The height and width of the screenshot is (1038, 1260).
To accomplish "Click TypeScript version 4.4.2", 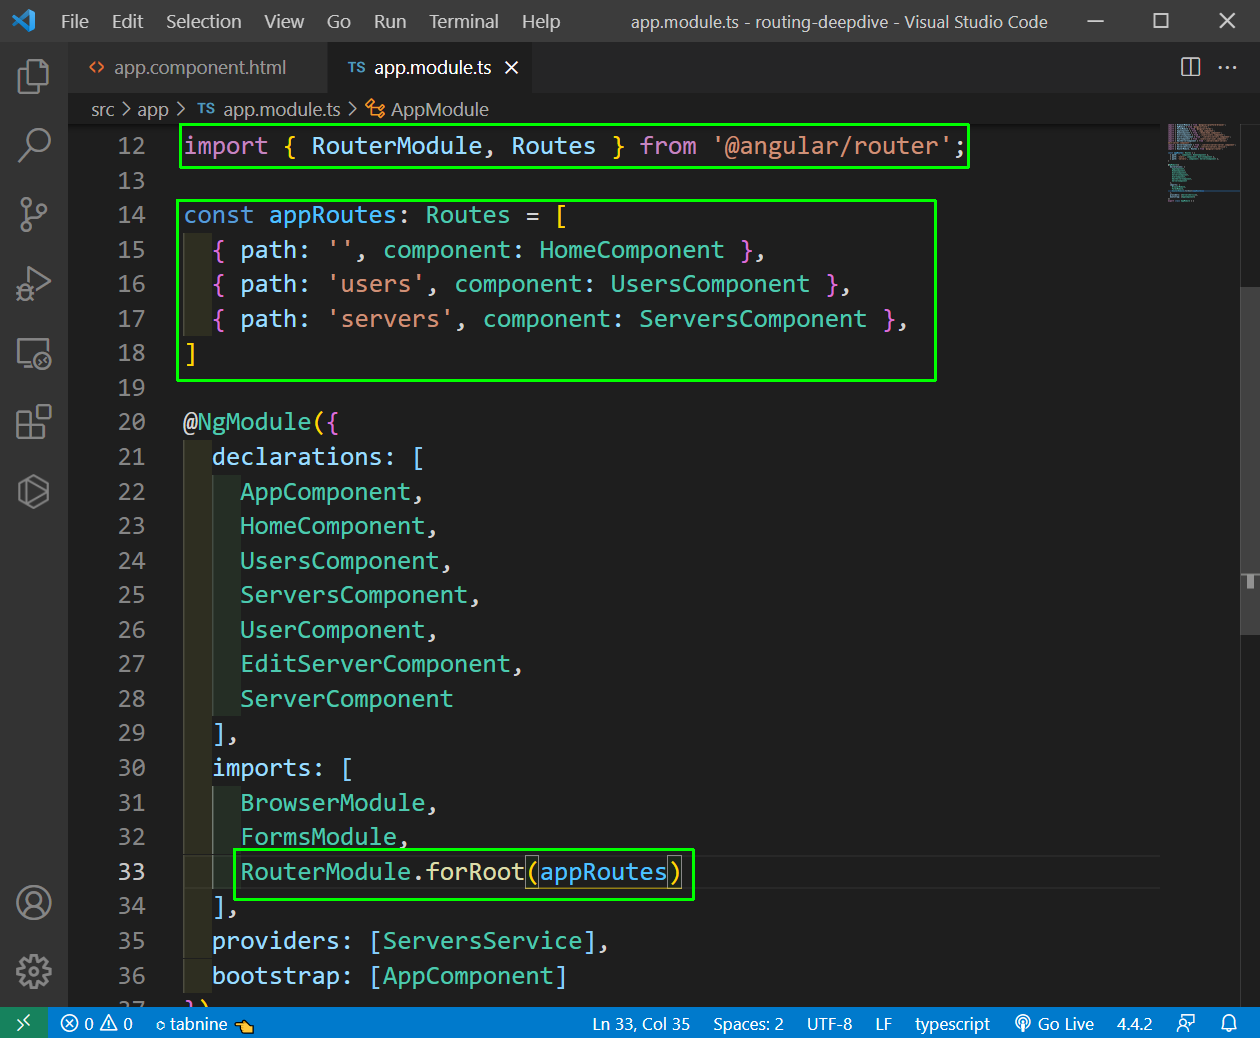I will tap(1135, 1023).
